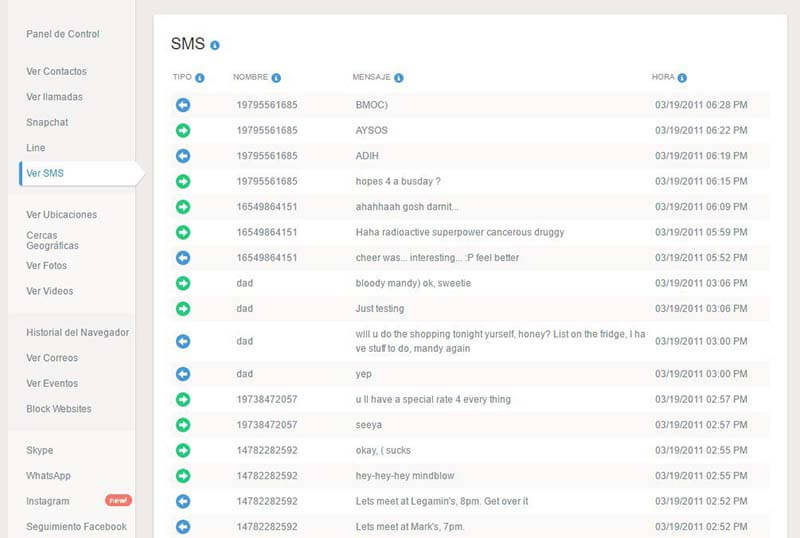Click message 'Haha radioactive superpower cancerous druggy'
This screenshot has height=538, width=800.
point(460,233)
